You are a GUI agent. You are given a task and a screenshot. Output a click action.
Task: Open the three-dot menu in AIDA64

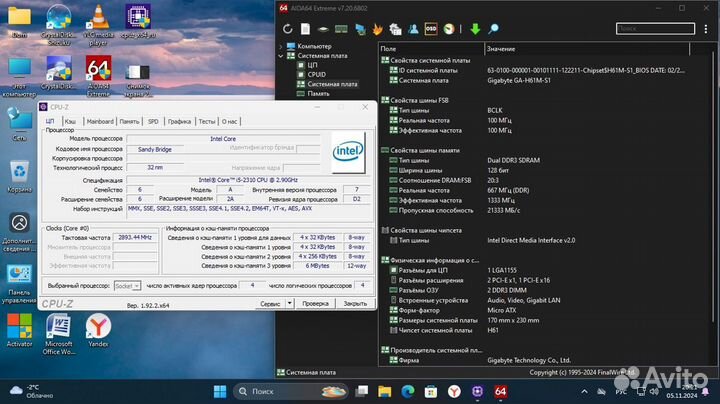[x=706, y=29]
